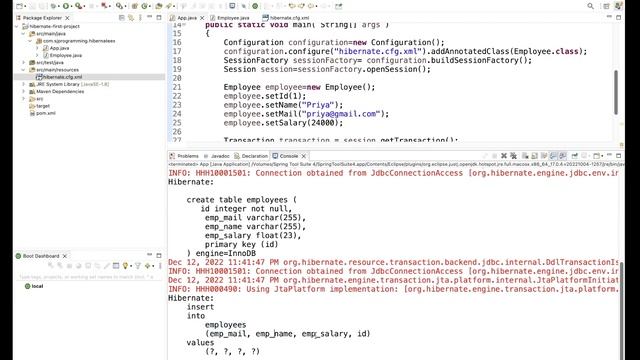
Task: Open the New wizard dropdown arrow
Action: click(x=25, y=7)
